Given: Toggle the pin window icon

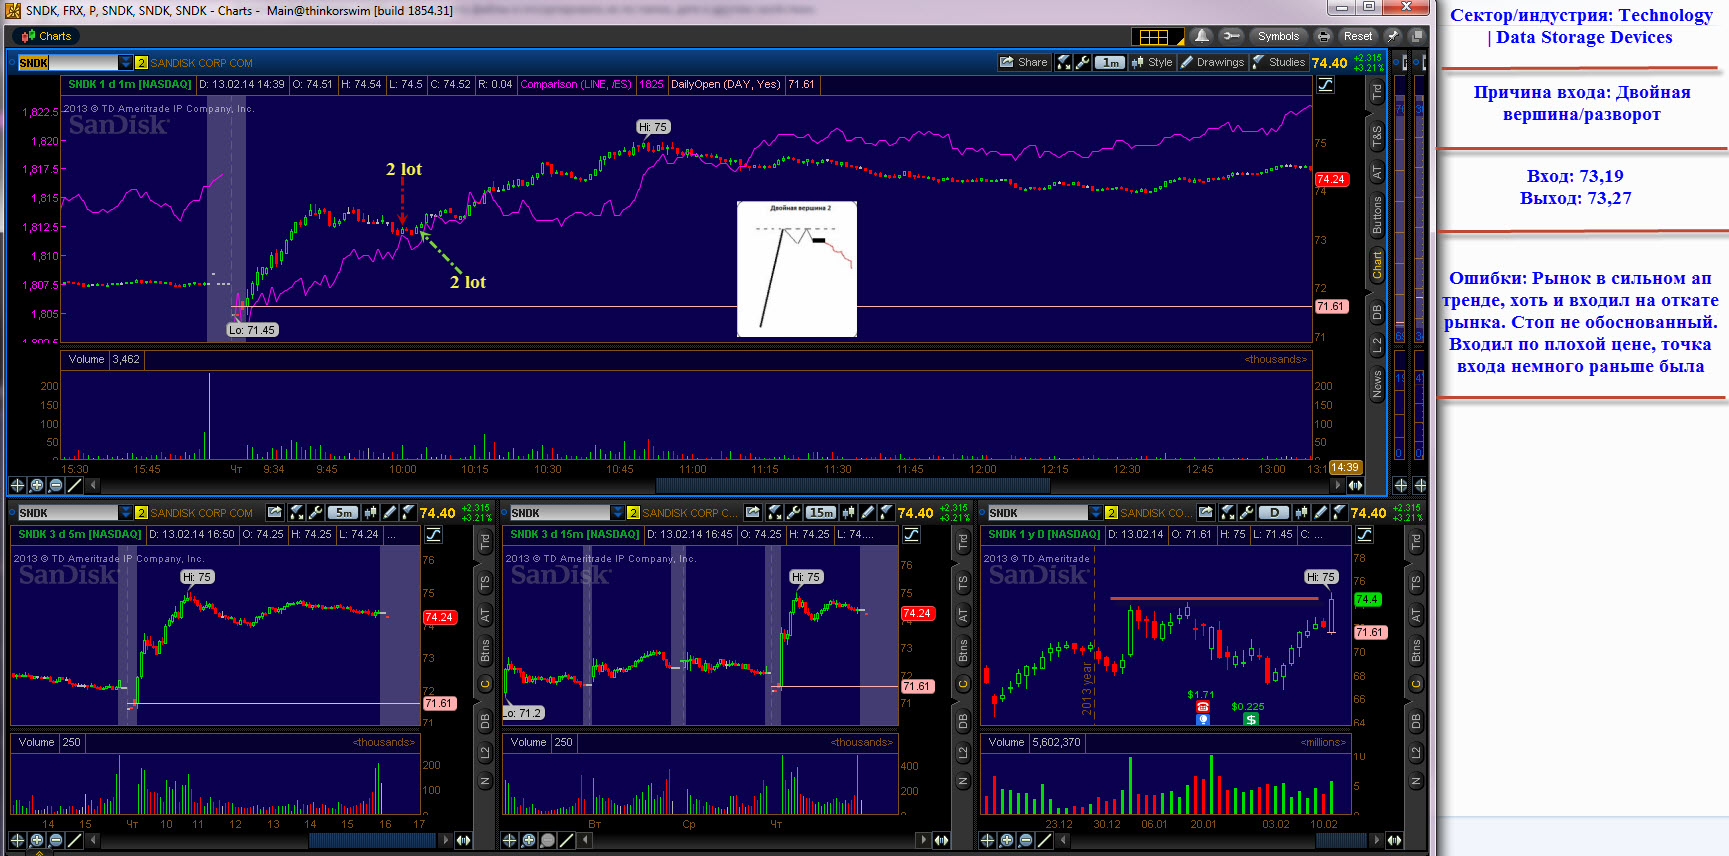Looking at the screenshot, I should 1393,36.
